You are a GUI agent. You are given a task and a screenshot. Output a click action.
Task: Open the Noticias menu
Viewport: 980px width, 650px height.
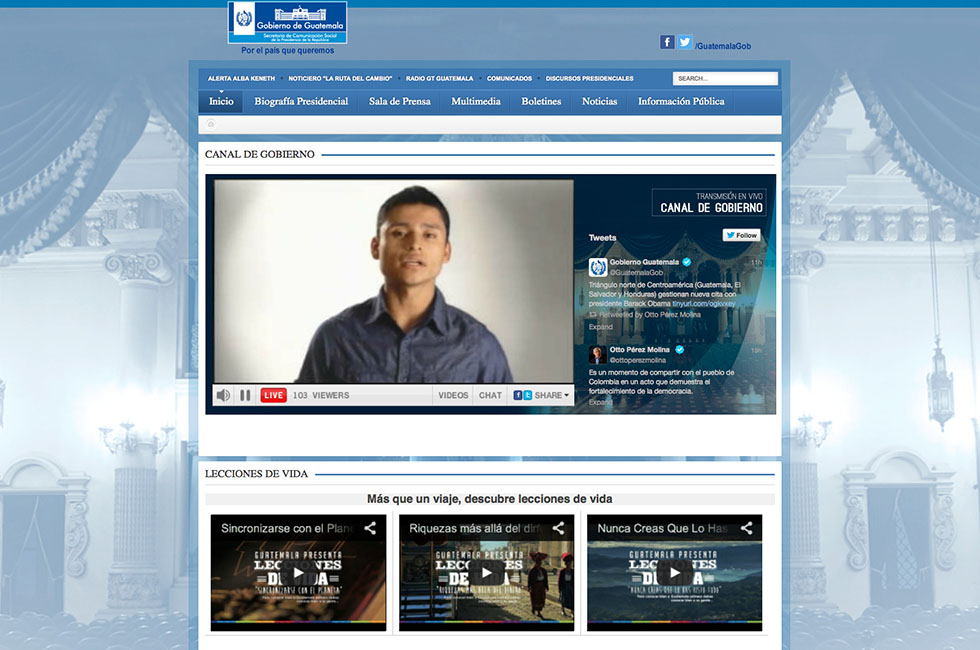(599, 101)
